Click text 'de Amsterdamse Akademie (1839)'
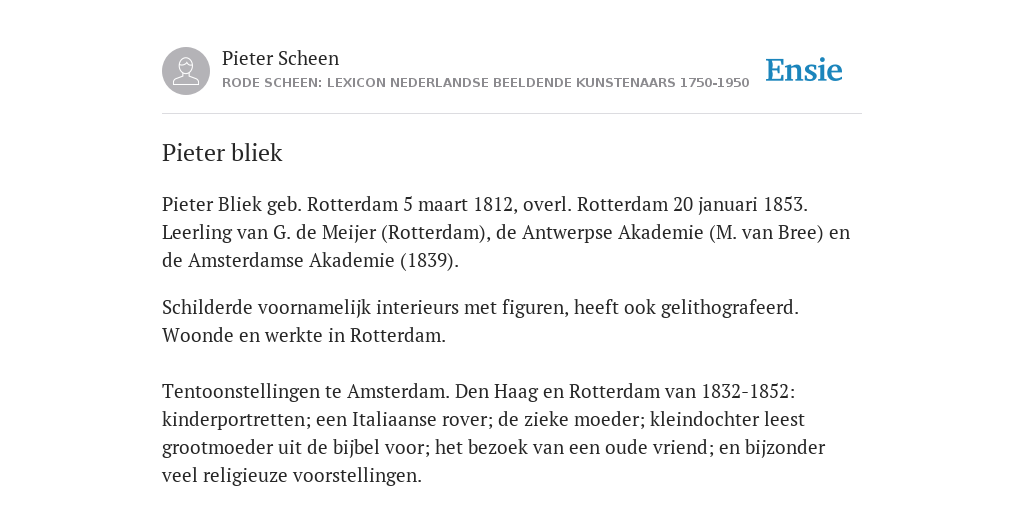This screenshot has width=1024, height=512. (308, 261)
